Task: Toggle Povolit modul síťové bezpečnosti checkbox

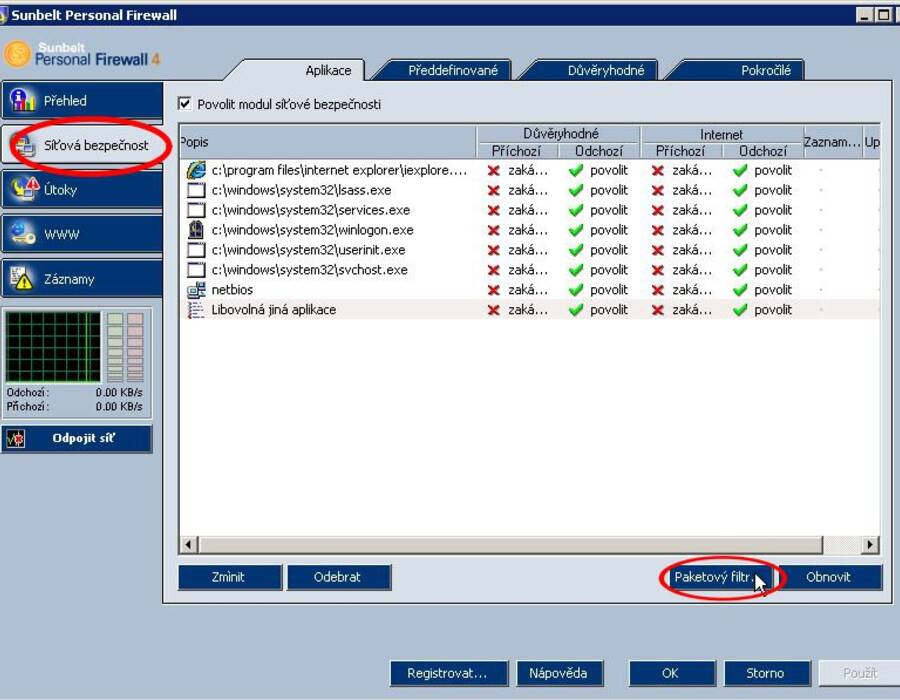Action: [x=184, y=104]
